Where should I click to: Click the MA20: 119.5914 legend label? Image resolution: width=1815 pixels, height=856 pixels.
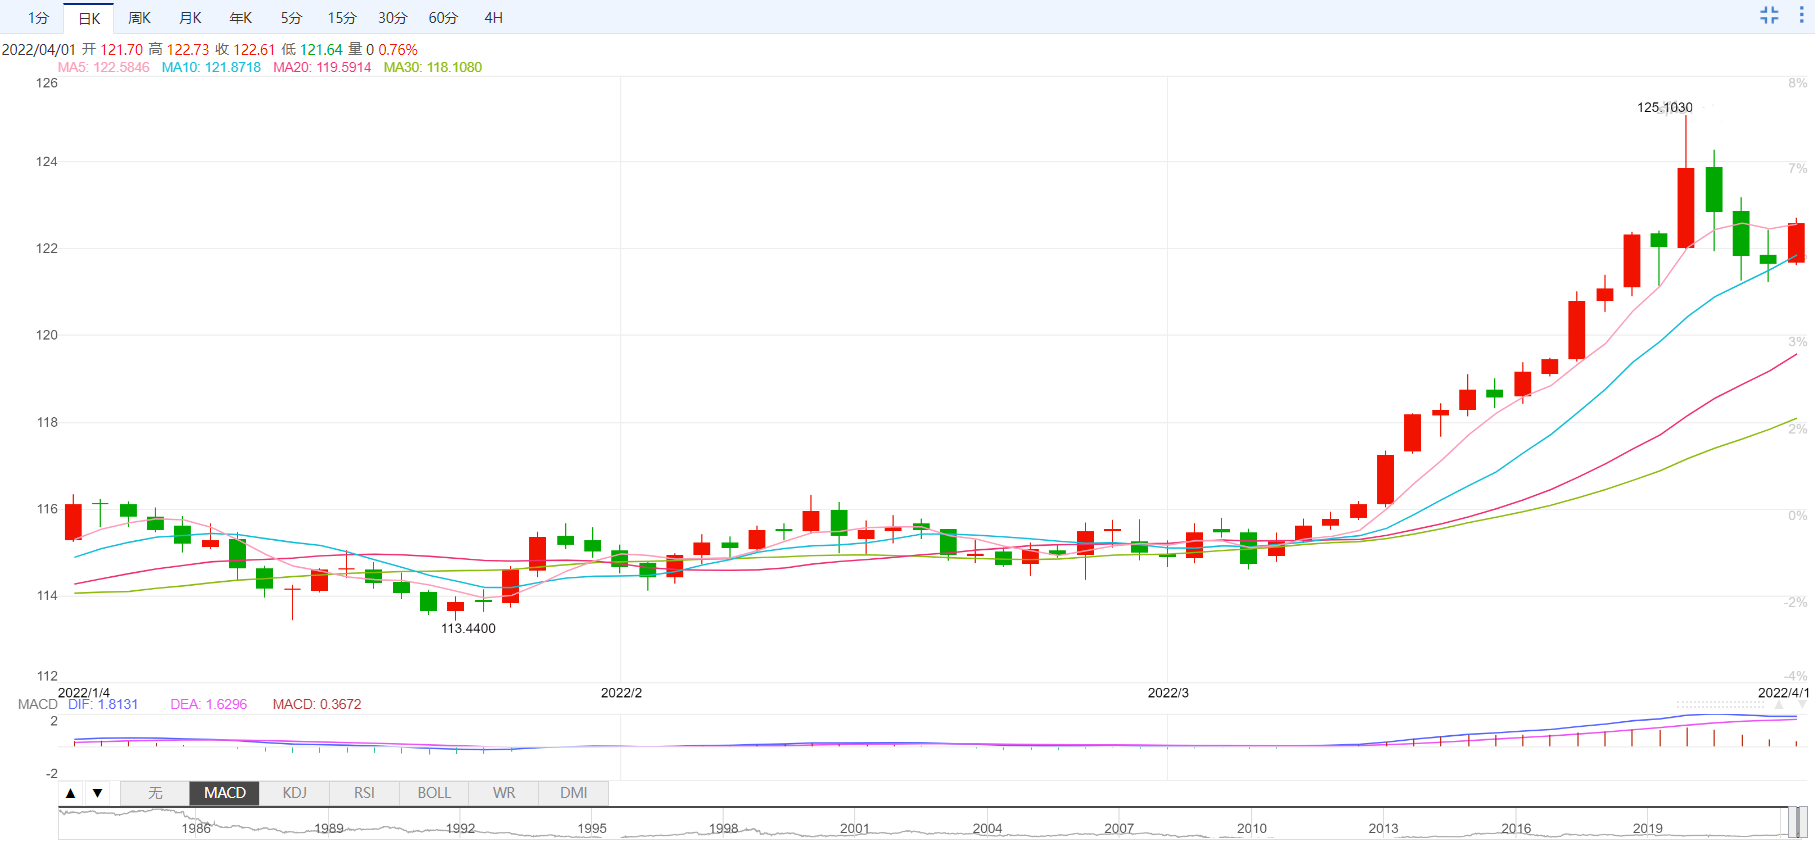322,67
